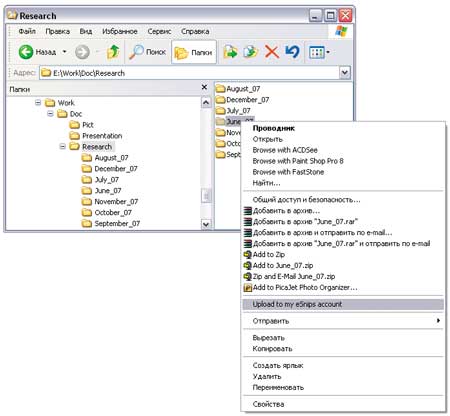Image resolution: width=450 pixels, height=416 pixels.
Task: Click the Copy To folder icon
Action: pos(251,52)
